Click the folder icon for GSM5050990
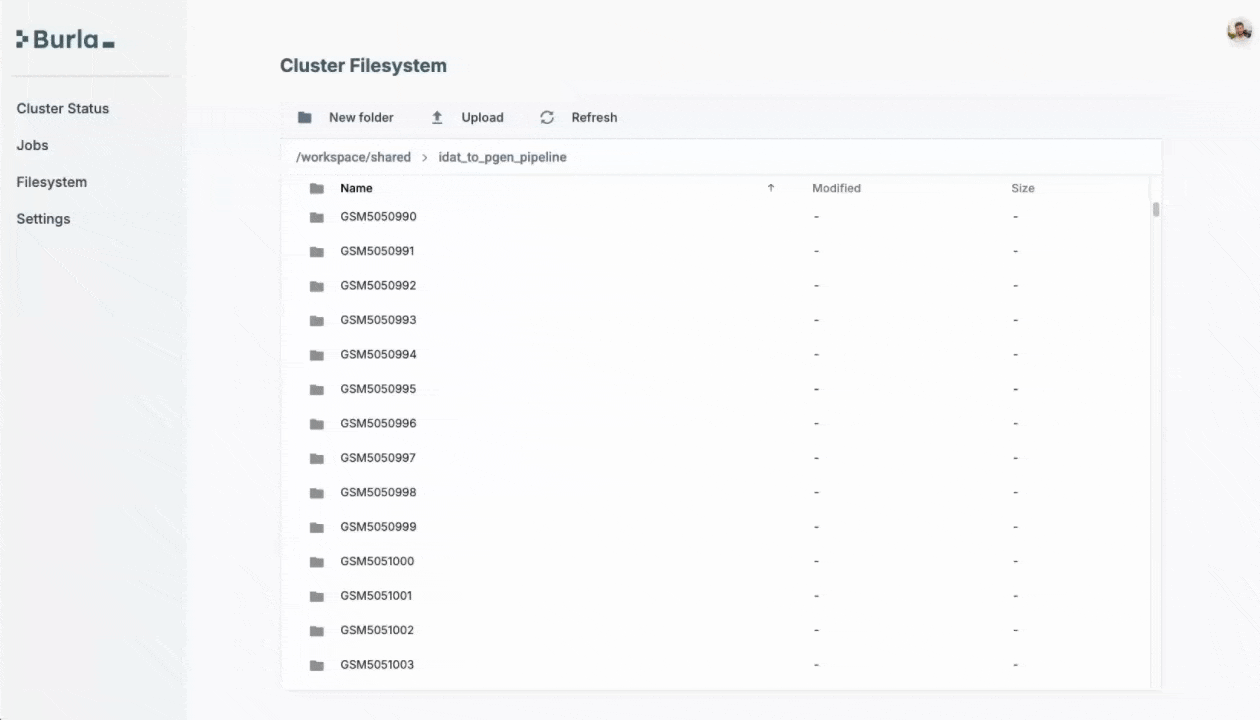 (x=317, y=217)
